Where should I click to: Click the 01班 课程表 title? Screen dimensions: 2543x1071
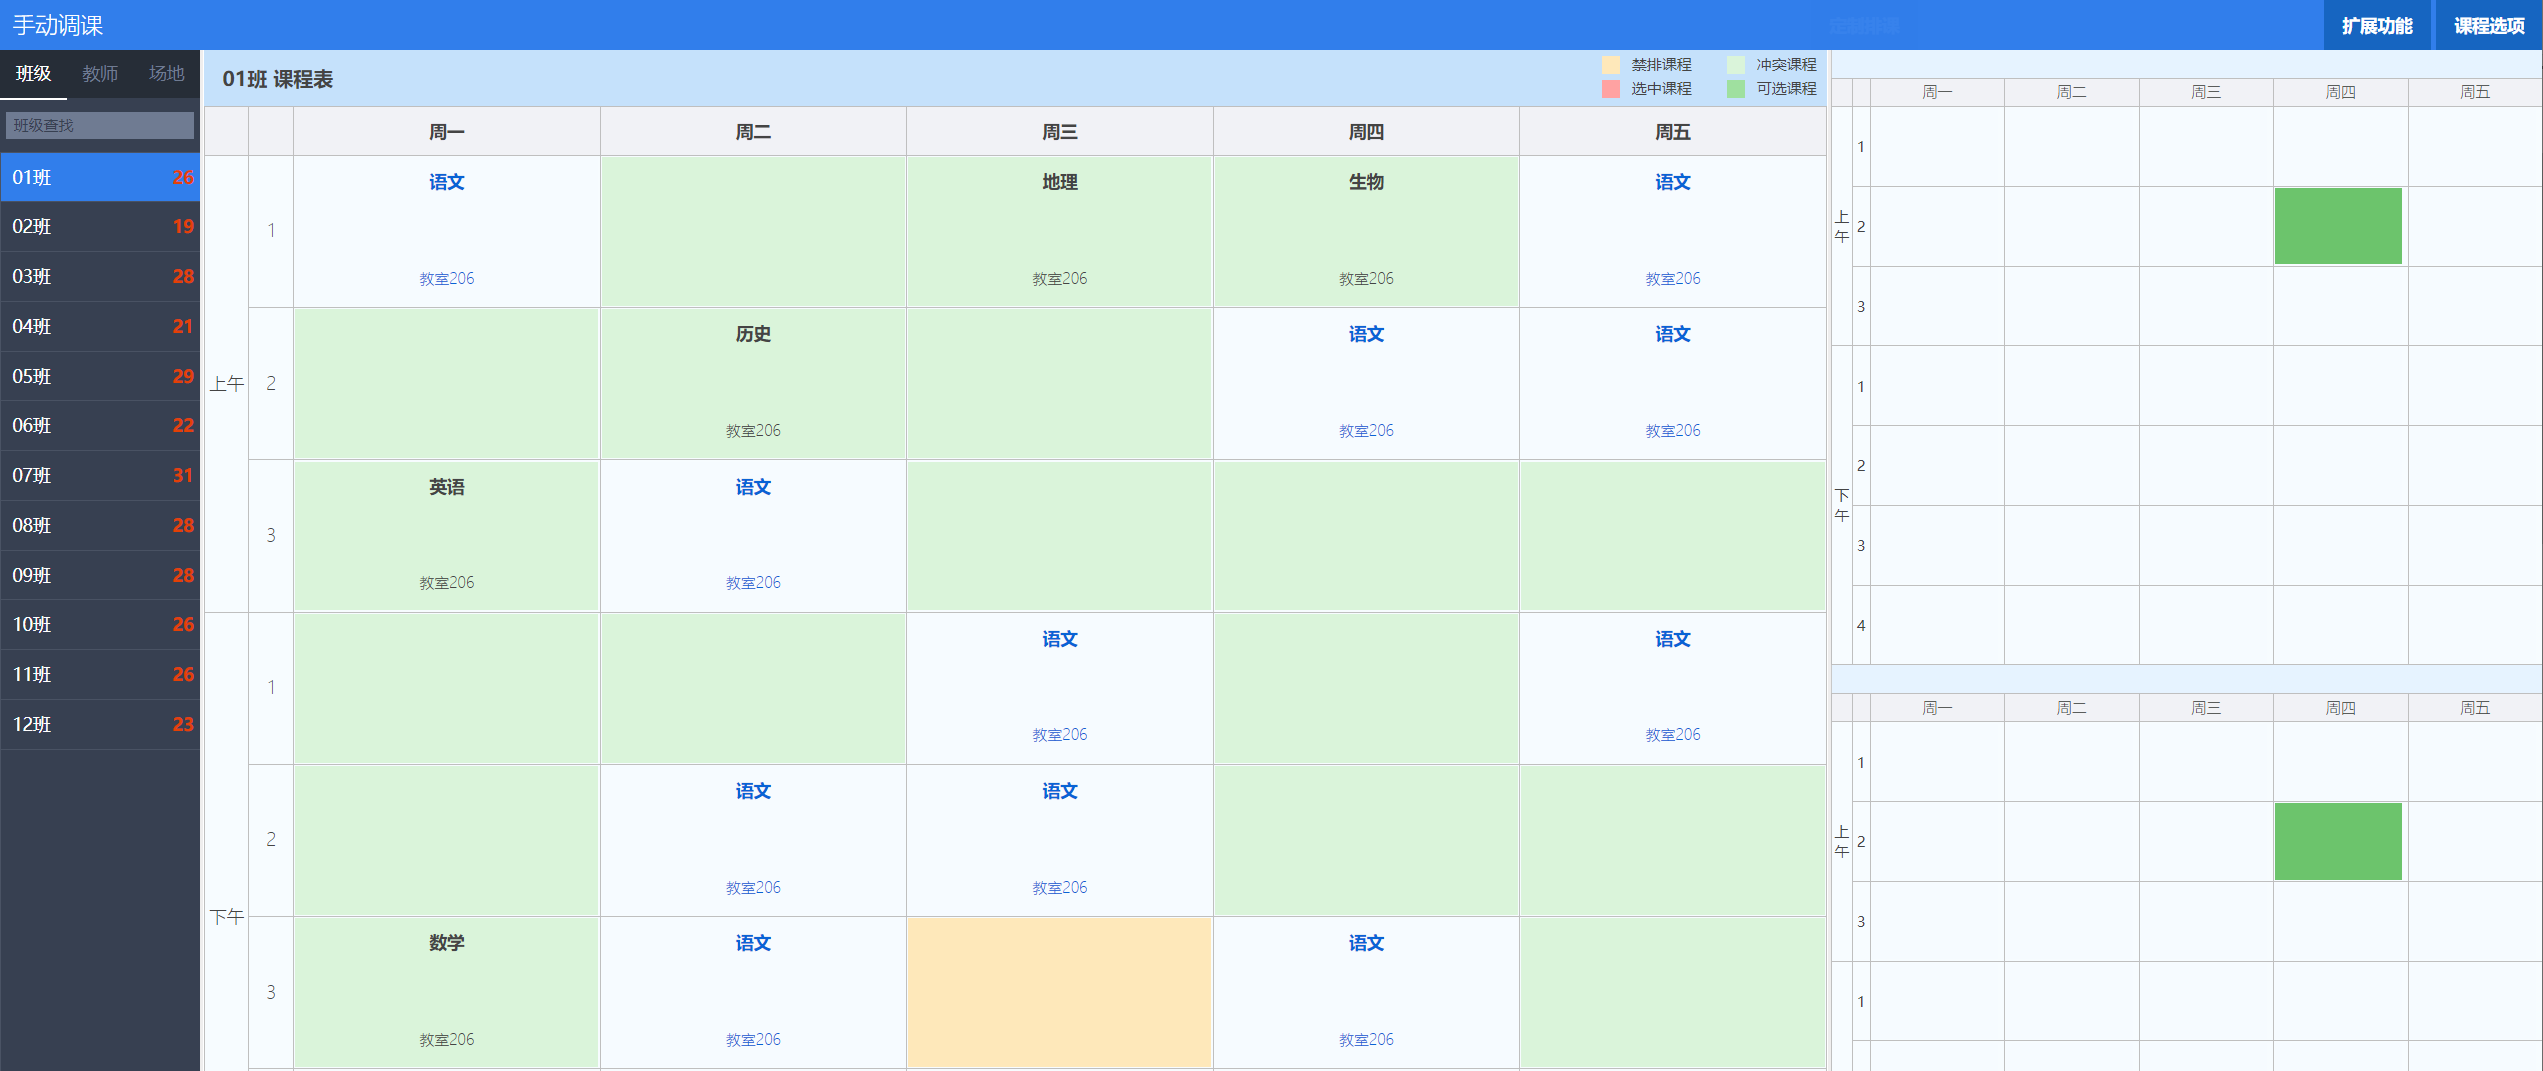[278, 79]
